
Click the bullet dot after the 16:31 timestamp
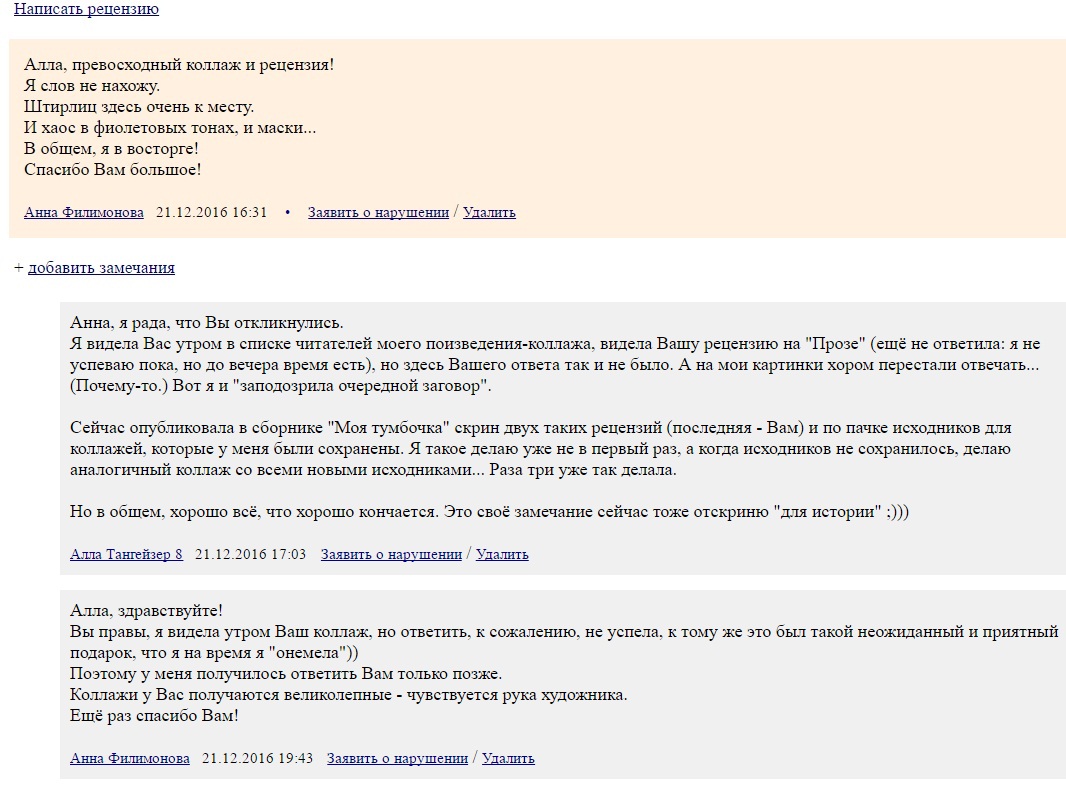coord(288,213)
